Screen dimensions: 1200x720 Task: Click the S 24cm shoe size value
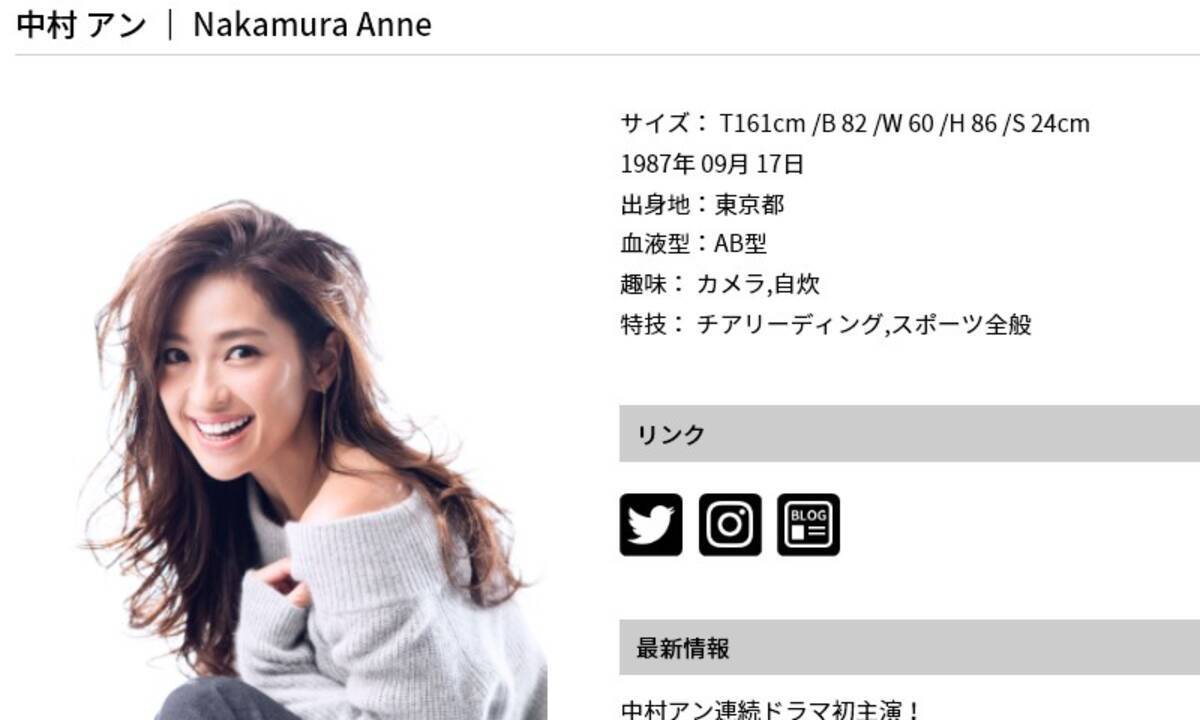[1048, 123]
